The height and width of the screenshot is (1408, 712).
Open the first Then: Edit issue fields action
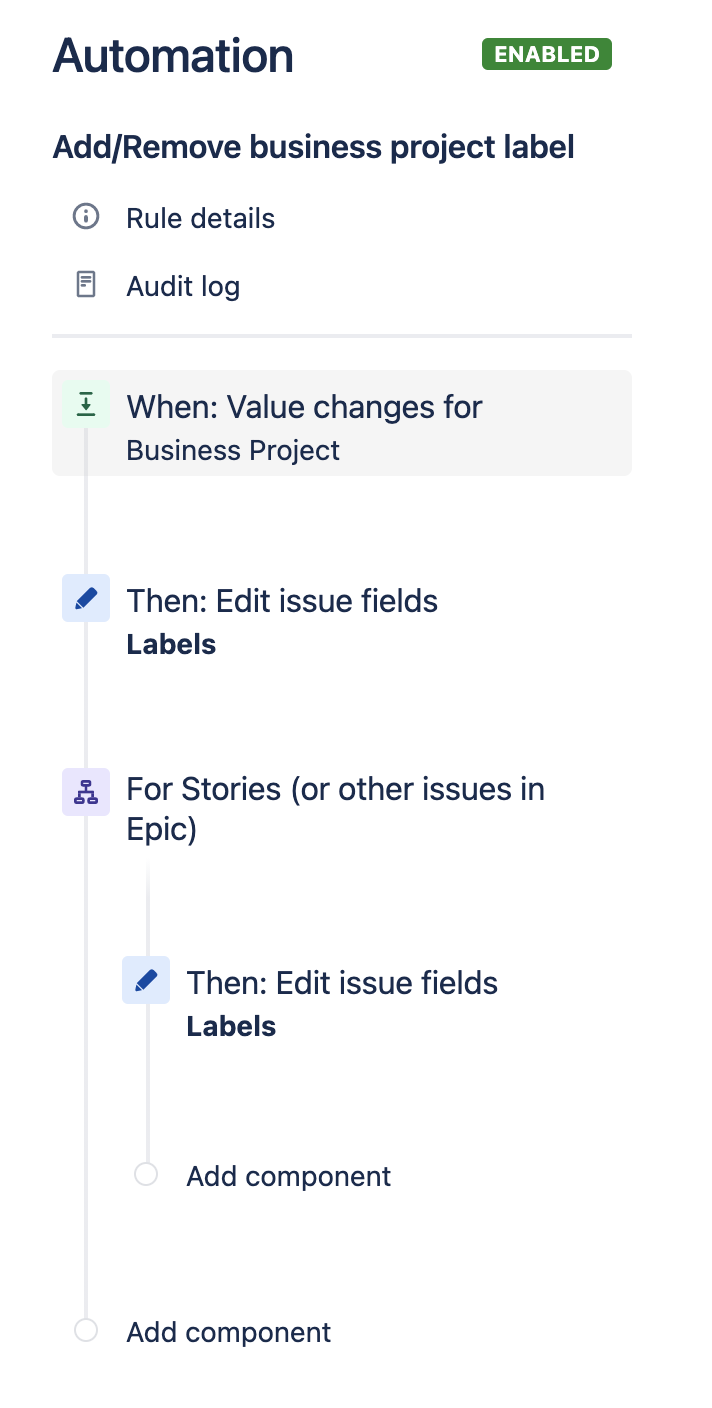tap(282, 600)
